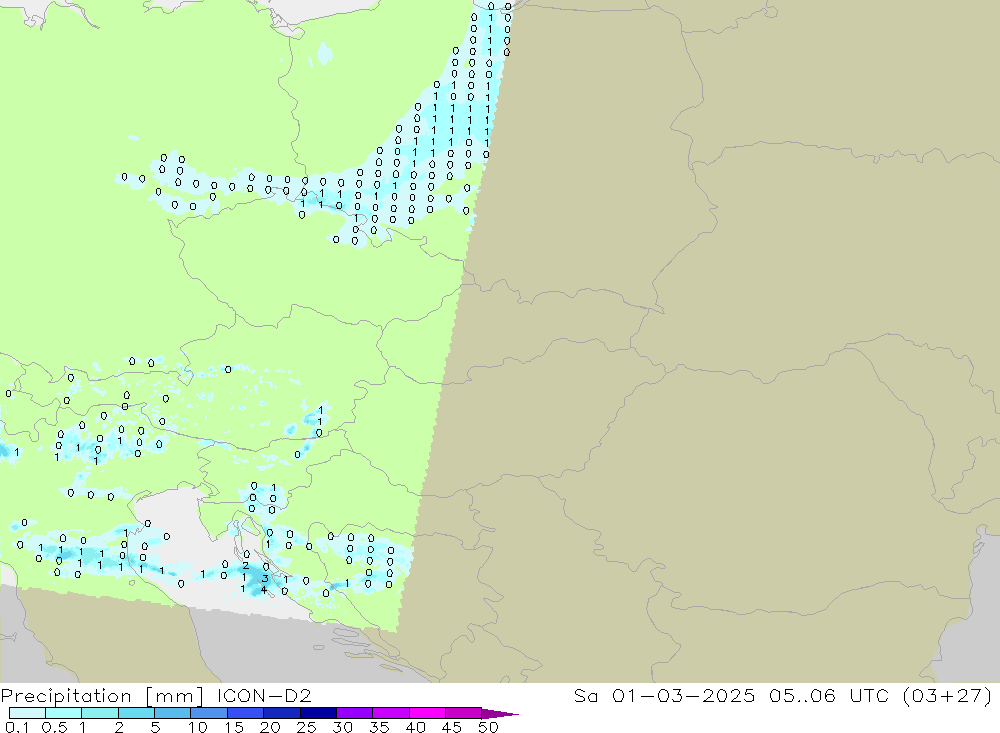Select the 30–35 mm purple legend swatch
Viewport: 1000px width, 733px height.
coord(355,713)
